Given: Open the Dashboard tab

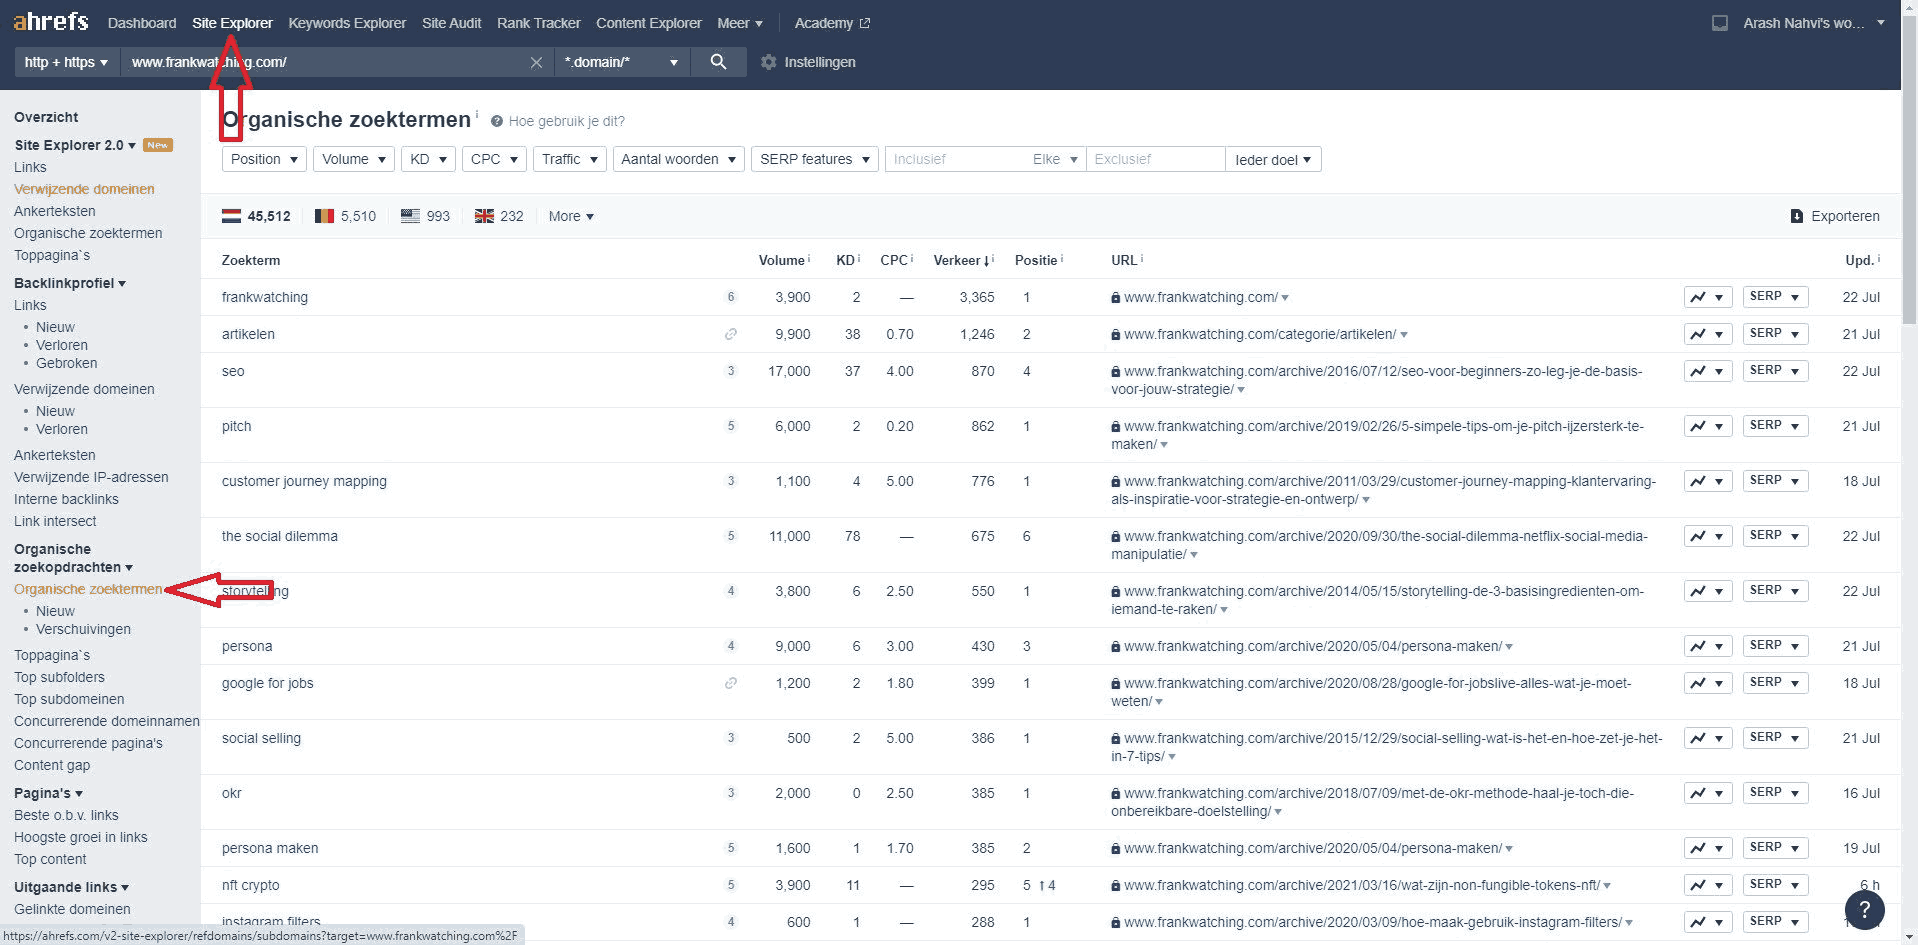Looking at the screenshot, I should tap(142, 23).
